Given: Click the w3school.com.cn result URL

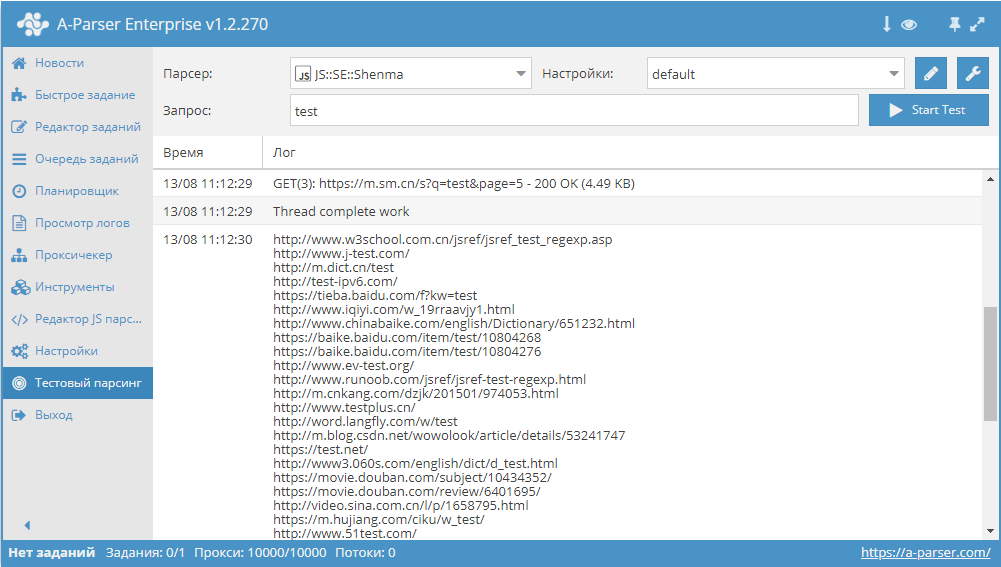Looking at the screenshot, I should [x=442, y=239].
